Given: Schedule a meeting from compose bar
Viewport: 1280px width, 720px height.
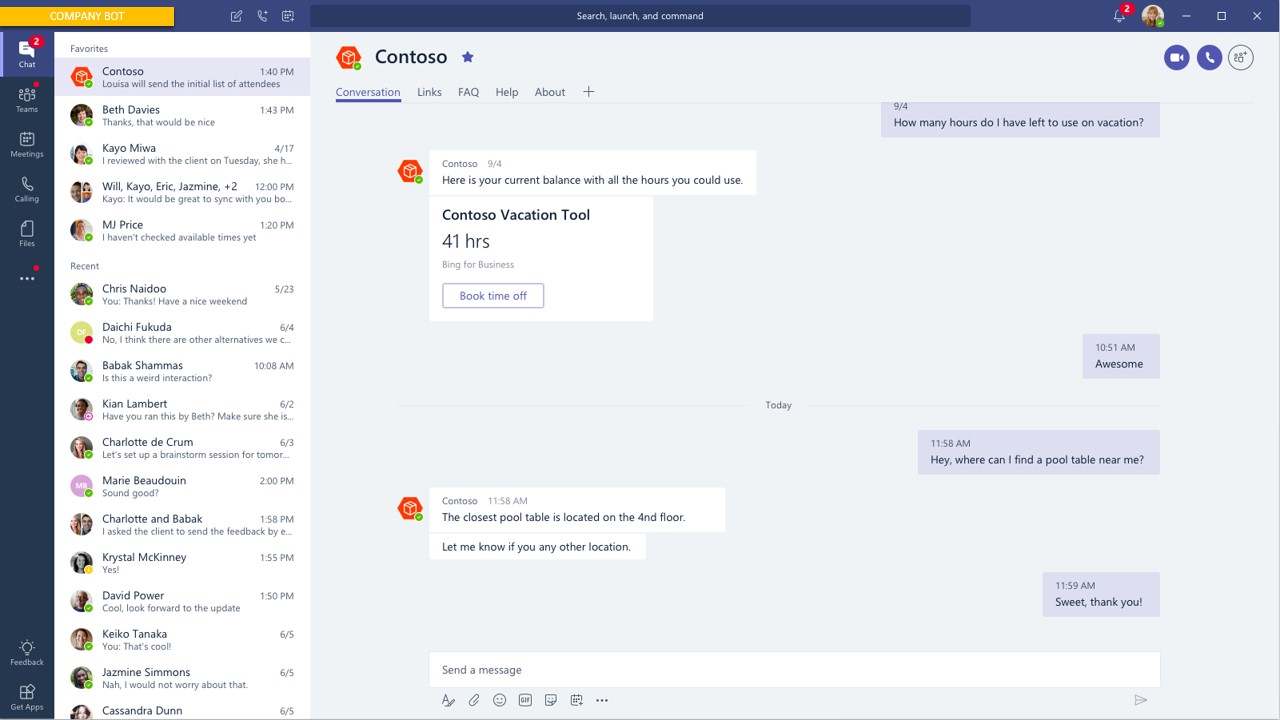Looking at the screenshot, I should point(576,700).
